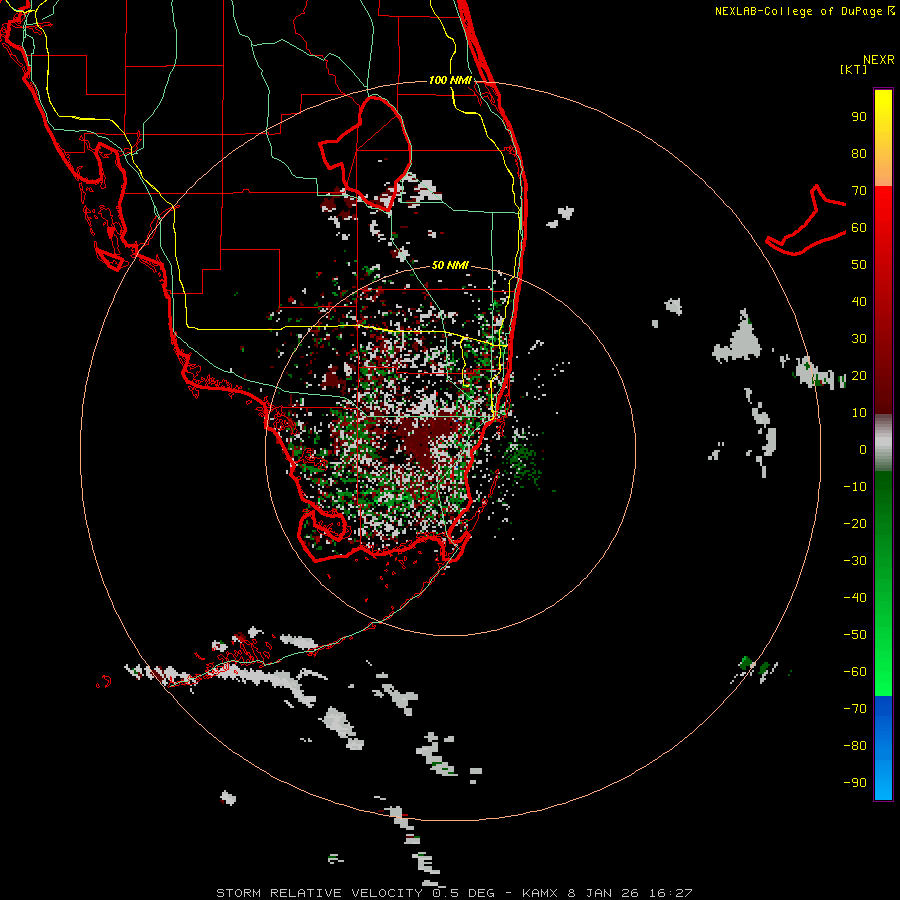Click the -80 scale value

point(855,746)
